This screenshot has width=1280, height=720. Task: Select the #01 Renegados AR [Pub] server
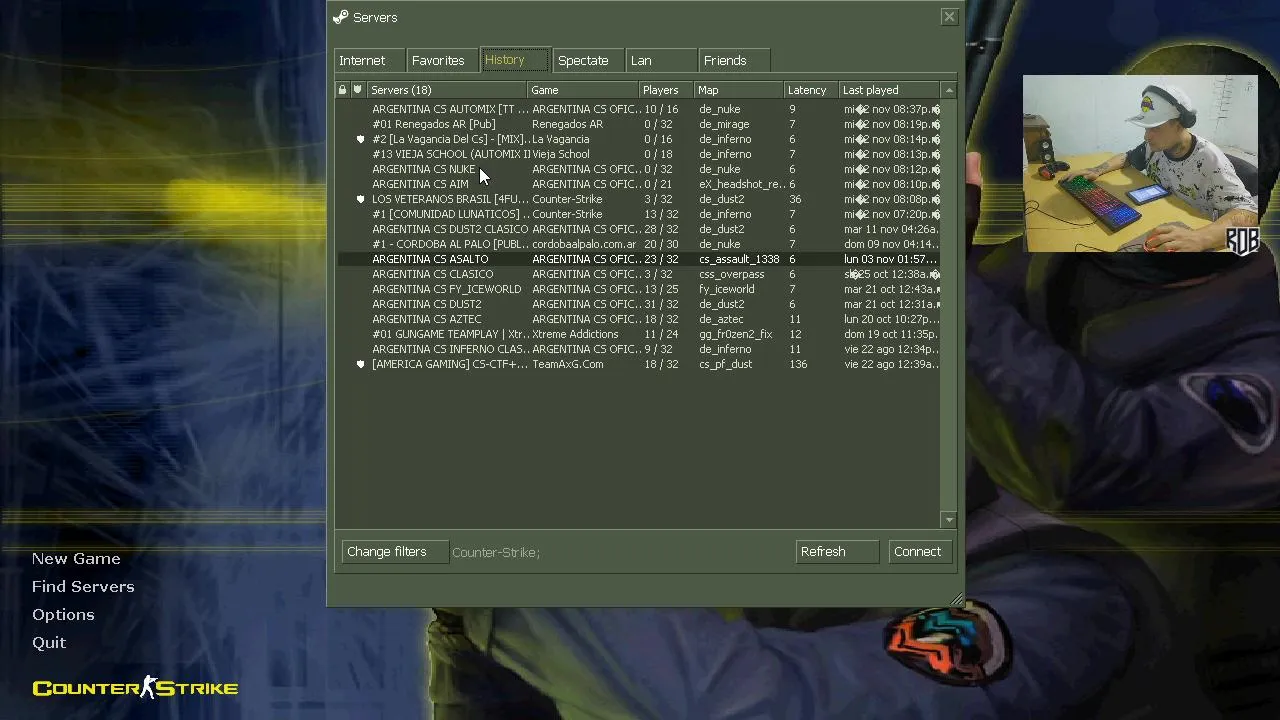[639, 124]
